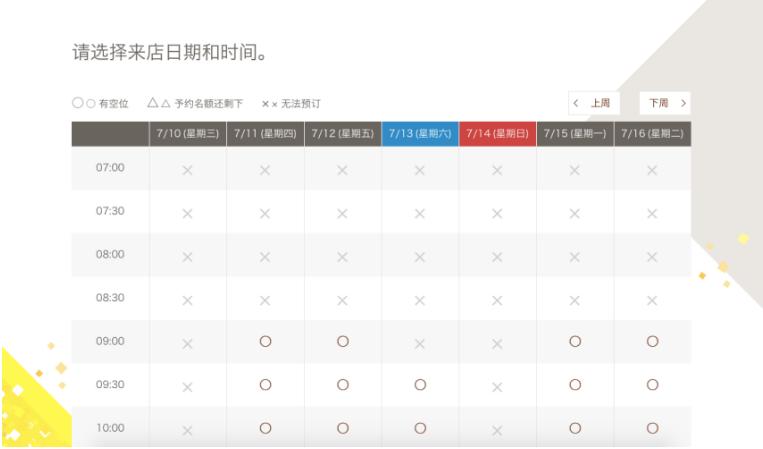Go to previous week (上周)
This screenshot has width=763, height=449.
(x=594, y=103)
